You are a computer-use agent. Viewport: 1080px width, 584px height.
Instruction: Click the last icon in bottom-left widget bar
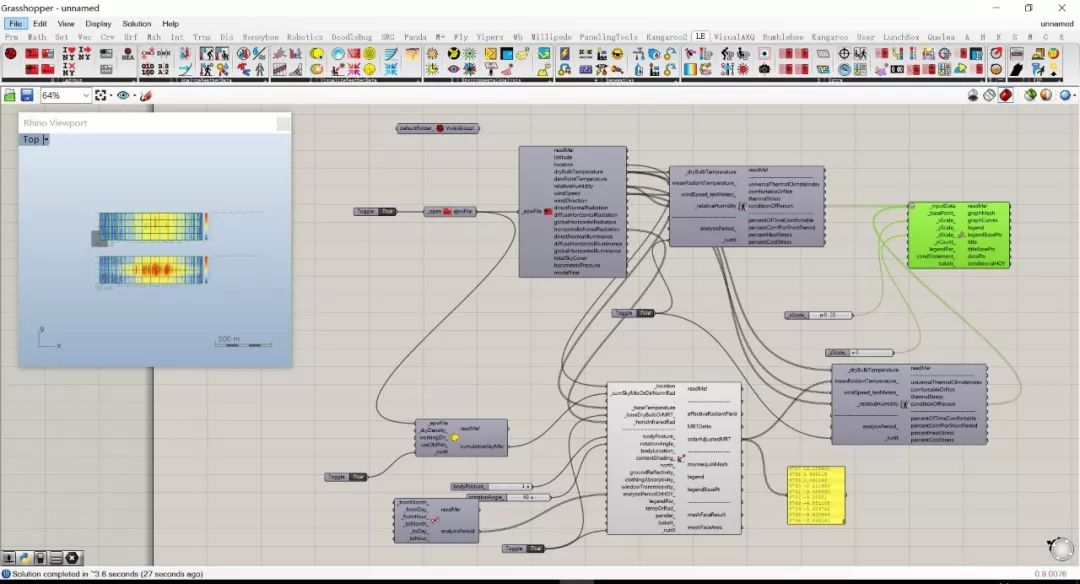click(72, 558)
